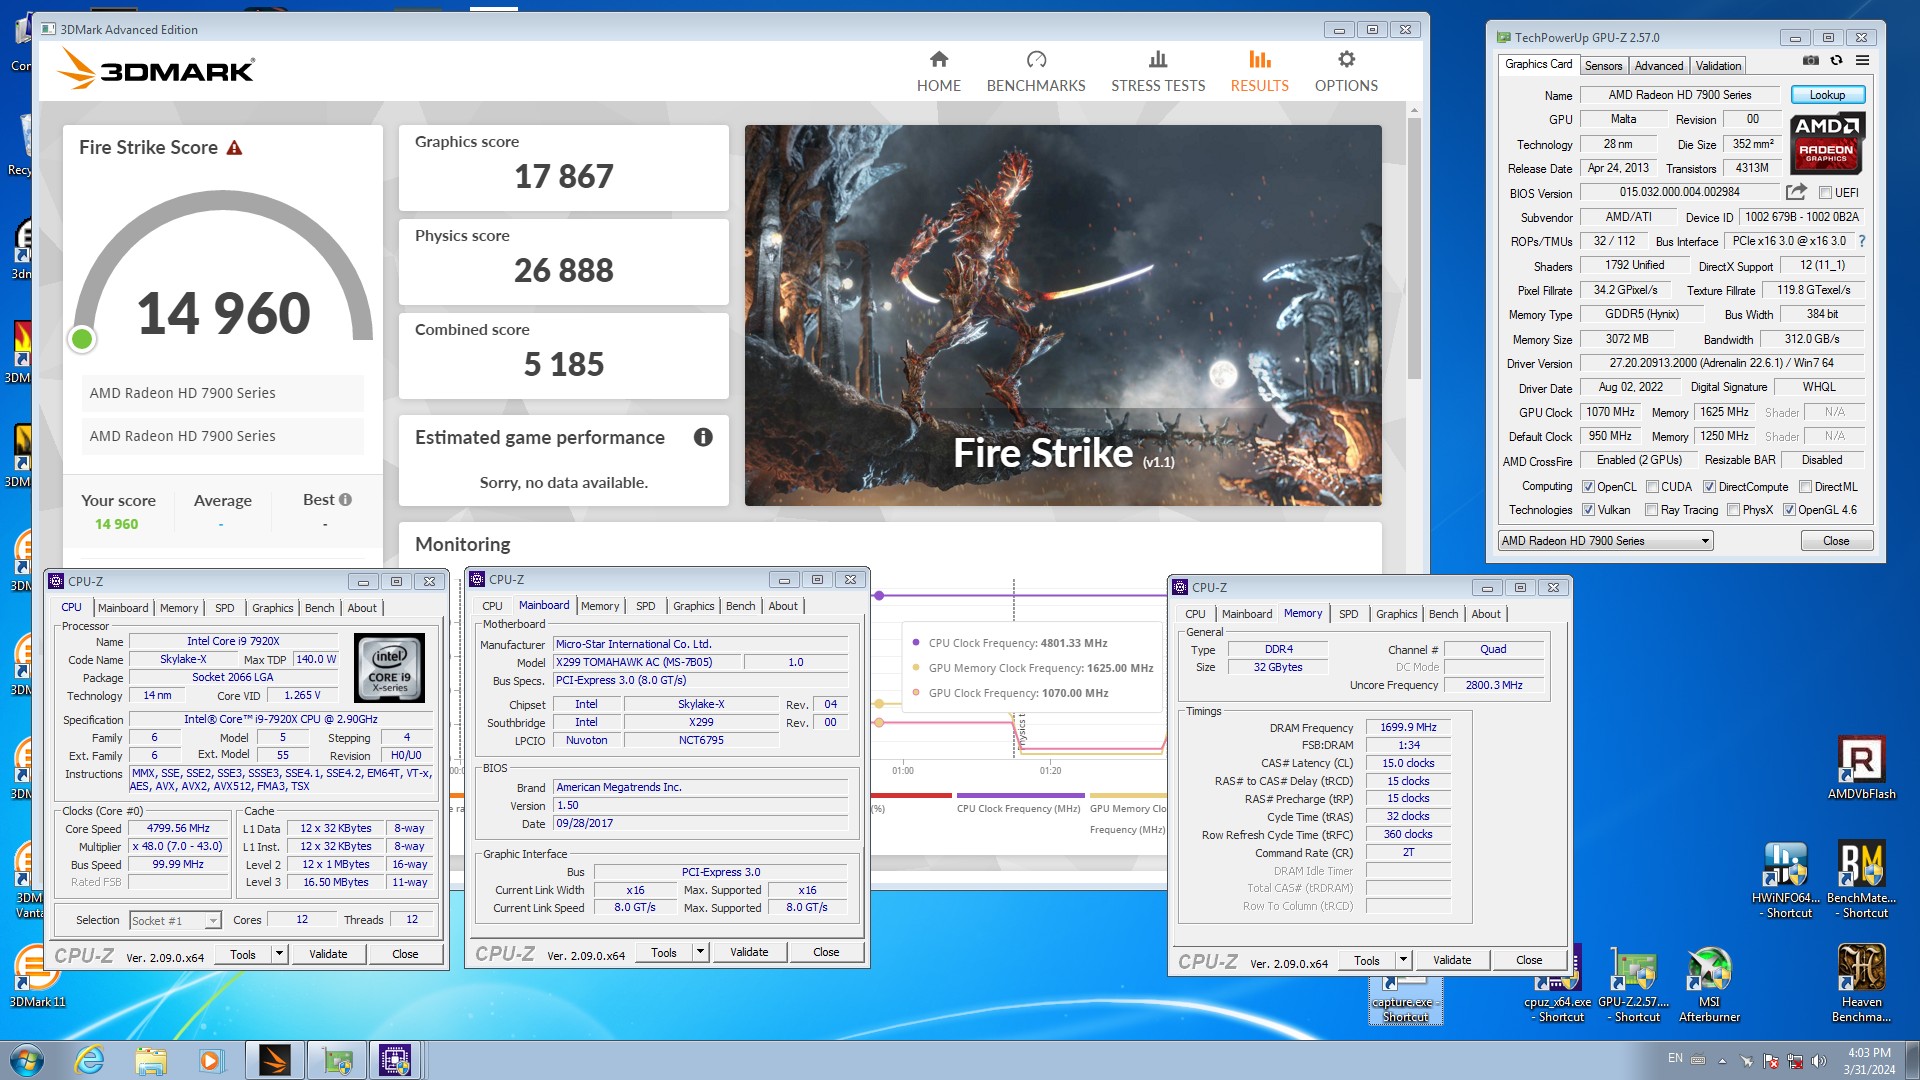
Task: Click the Intel Core i9 X-series logo in CPU-Z
Action: tap(389, 667)
